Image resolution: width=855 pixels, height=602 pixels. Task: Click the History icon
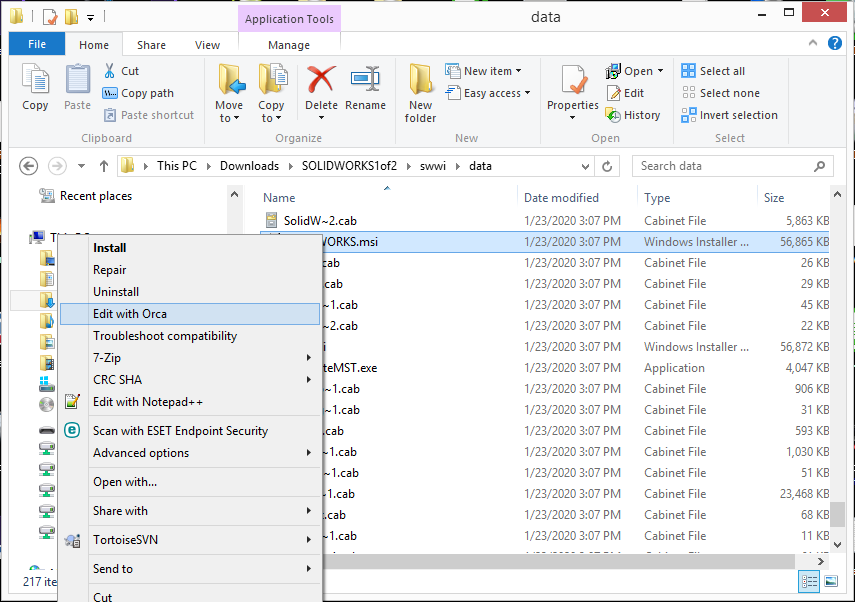tap(634, 114)
